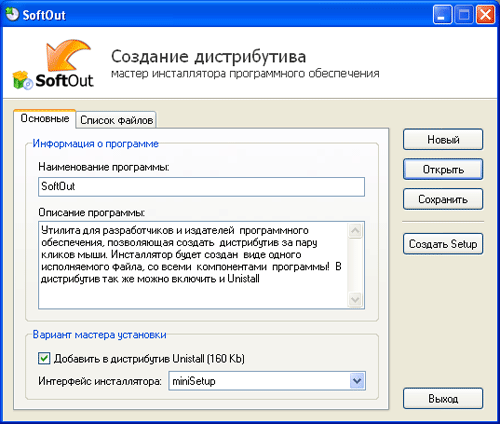Click the Новый button
Screen dimensions: 500x424
coord(443,139)
